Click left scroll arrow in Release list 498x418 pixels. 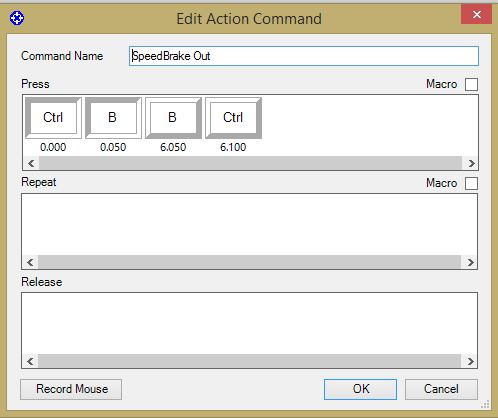coord(30,361)
